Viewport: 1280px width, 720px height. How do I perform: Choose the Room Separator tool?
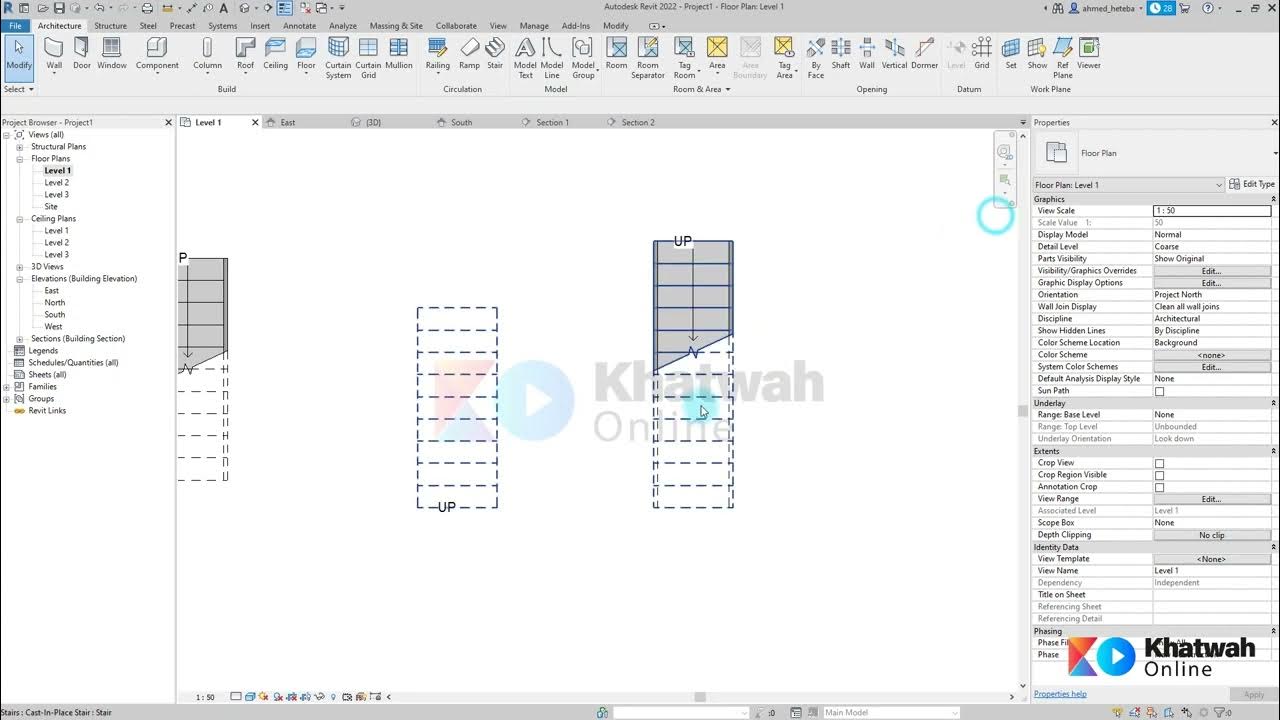point(648,58)
